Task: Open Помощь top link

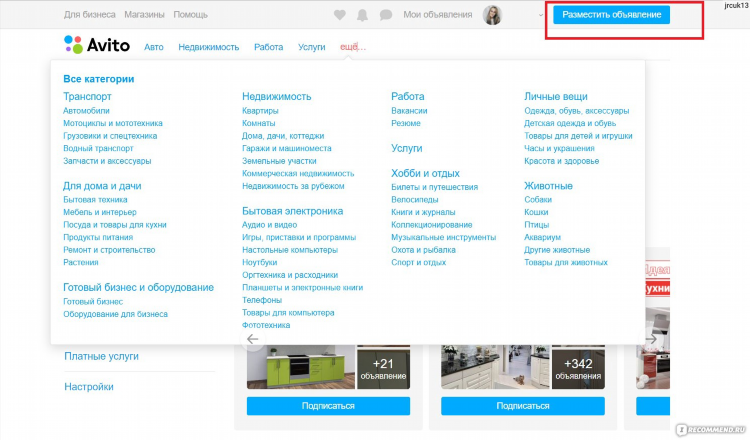Action: 190,15
